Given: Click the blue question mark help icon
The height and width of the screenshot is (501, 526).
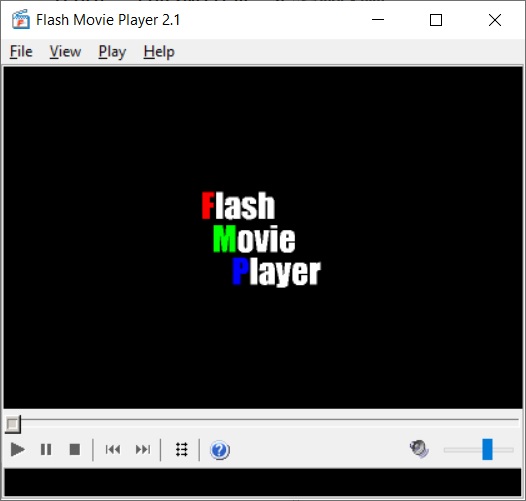Looking at the screenshot, I should coord(220,450).
